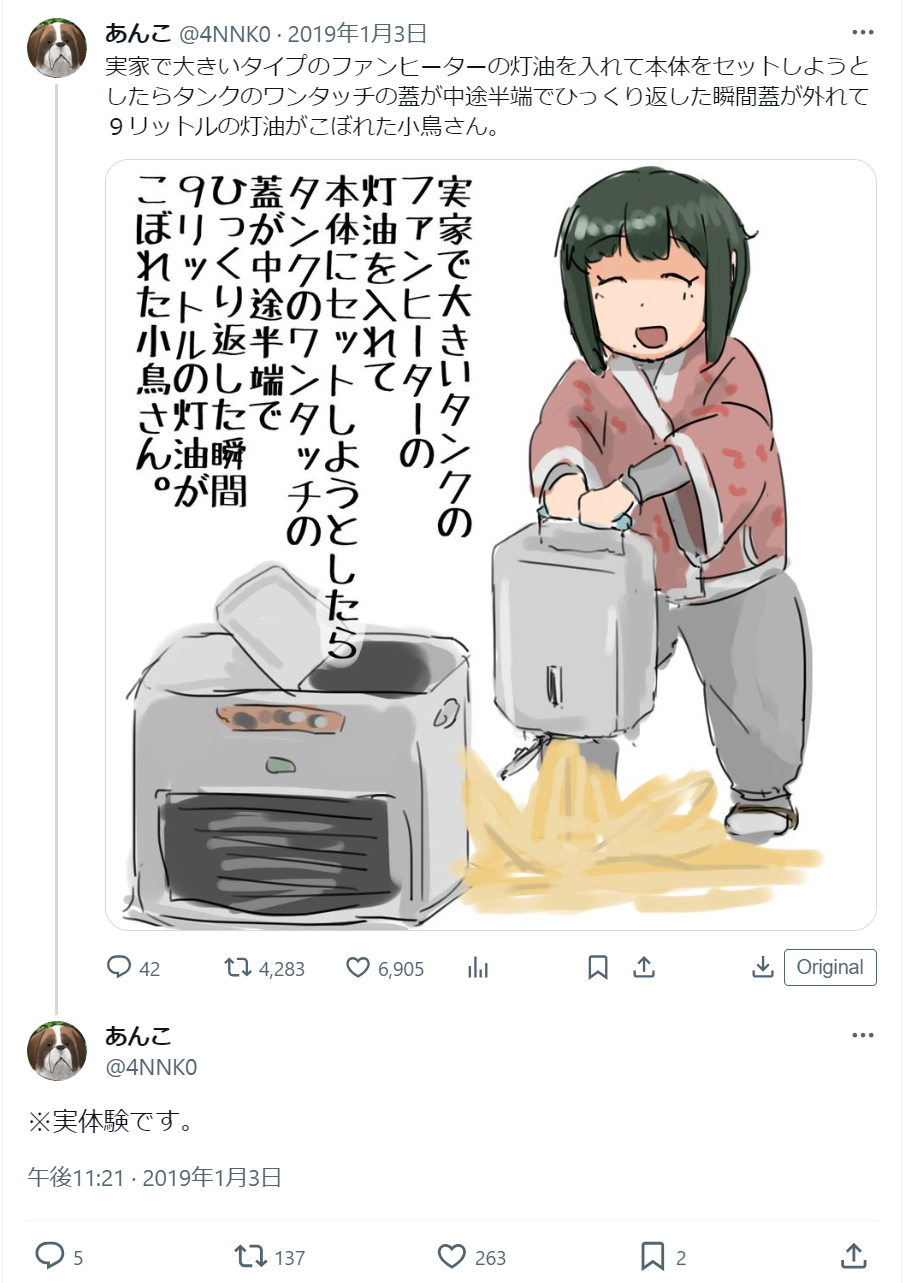This screenshot has width=923, height=1283.
Task: Open the dog avatar on first tweet
Action: (57, 47)
